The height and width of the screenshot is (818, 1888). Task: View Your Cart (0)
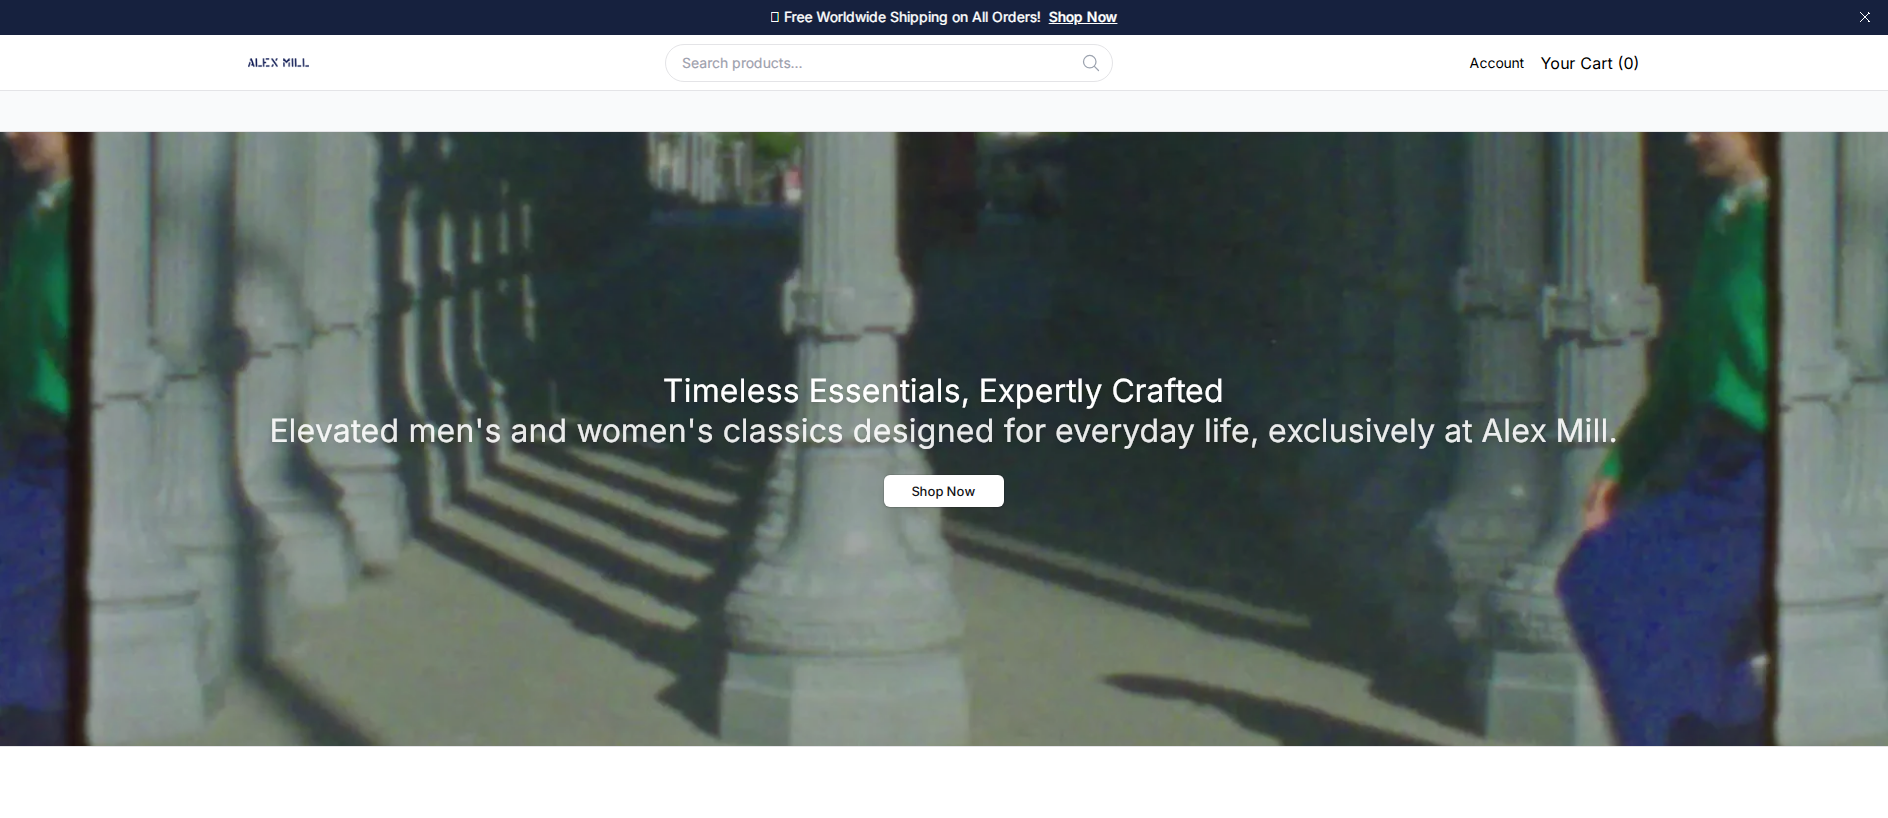[x=1589, y=63]
